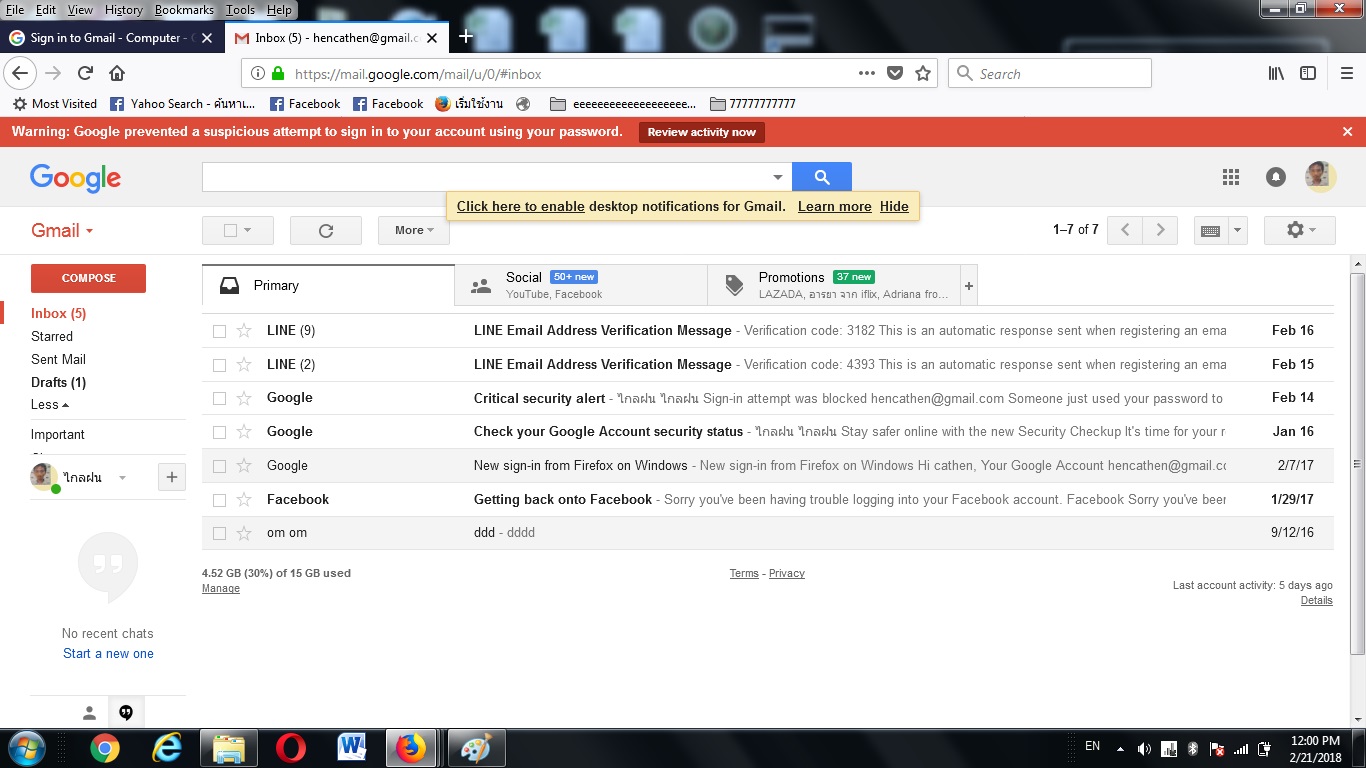The height and width of the screenshot is (768, 1366).
Task: Open the Settings gear dropdown
Action: 1300,230
